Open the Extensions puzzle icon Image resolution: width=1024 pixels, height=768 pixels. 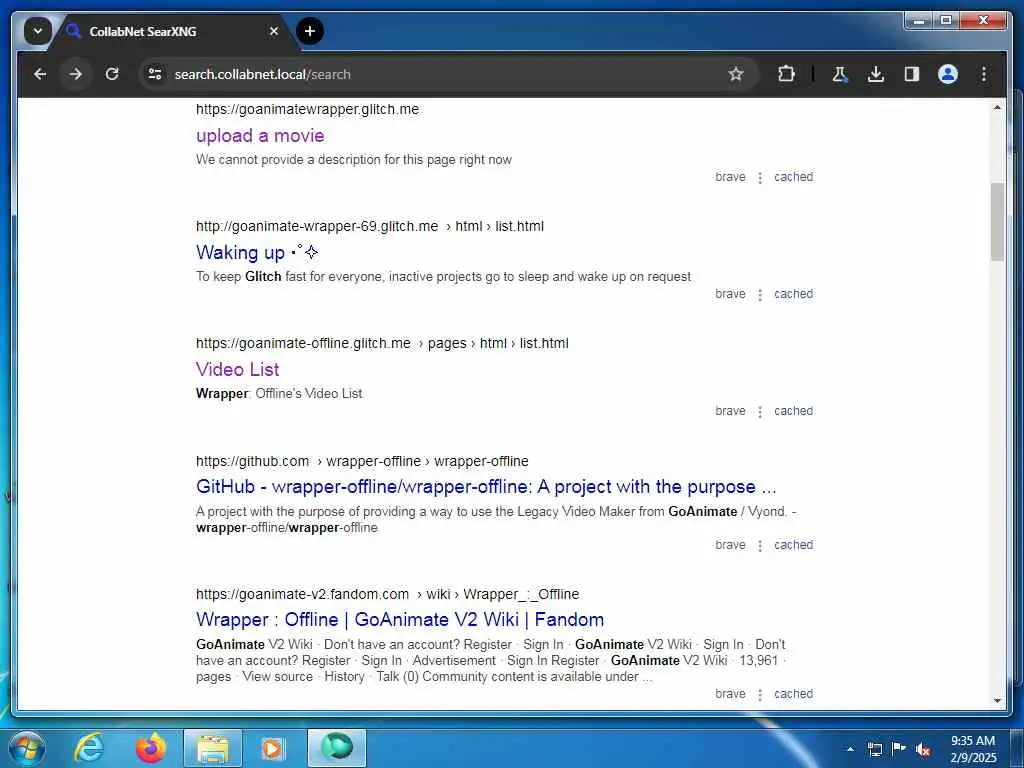pyautogui.click(x=786, y=74)
